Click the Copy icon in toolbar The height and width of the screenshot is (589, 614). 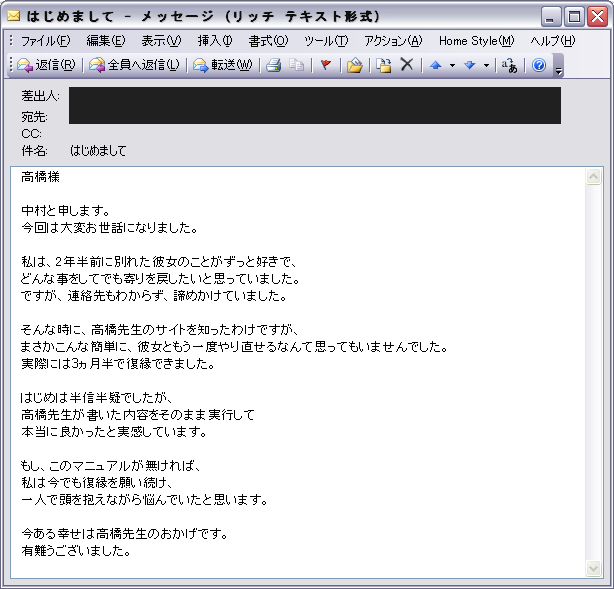coord(297,65)
